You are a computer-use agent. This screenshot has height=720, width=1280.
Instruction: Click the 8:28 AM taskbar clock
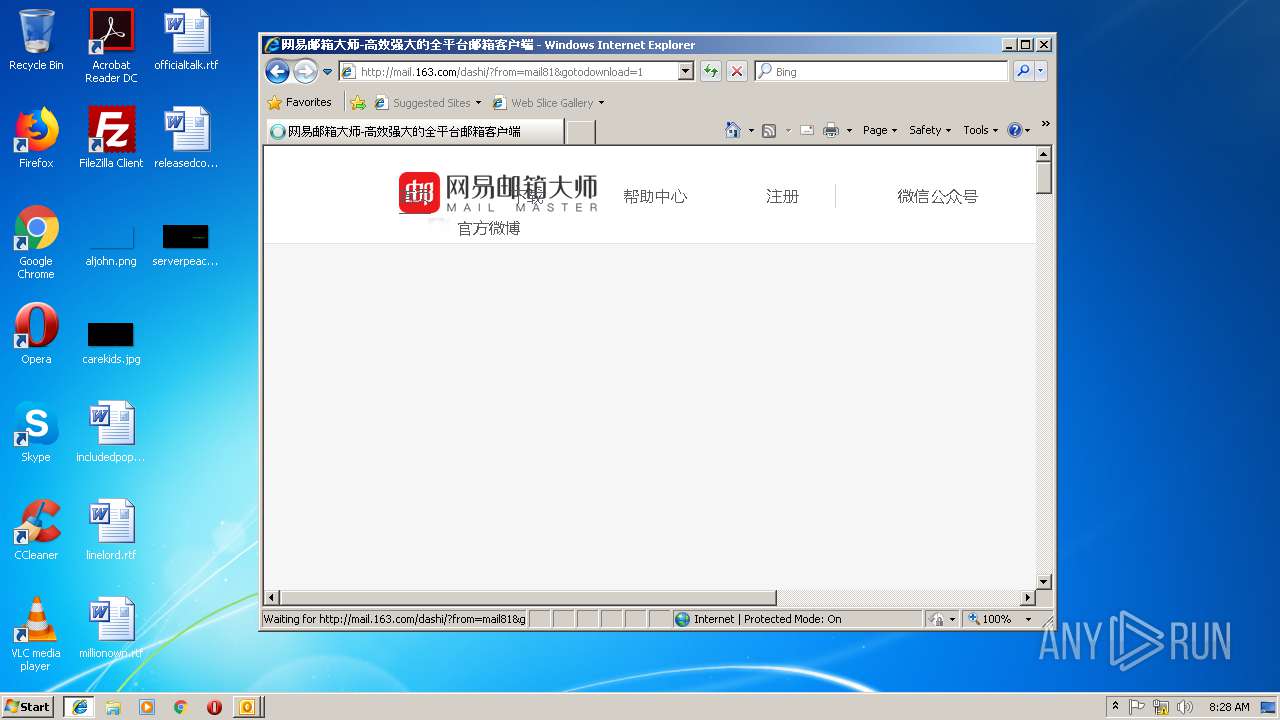point(1229,707)
